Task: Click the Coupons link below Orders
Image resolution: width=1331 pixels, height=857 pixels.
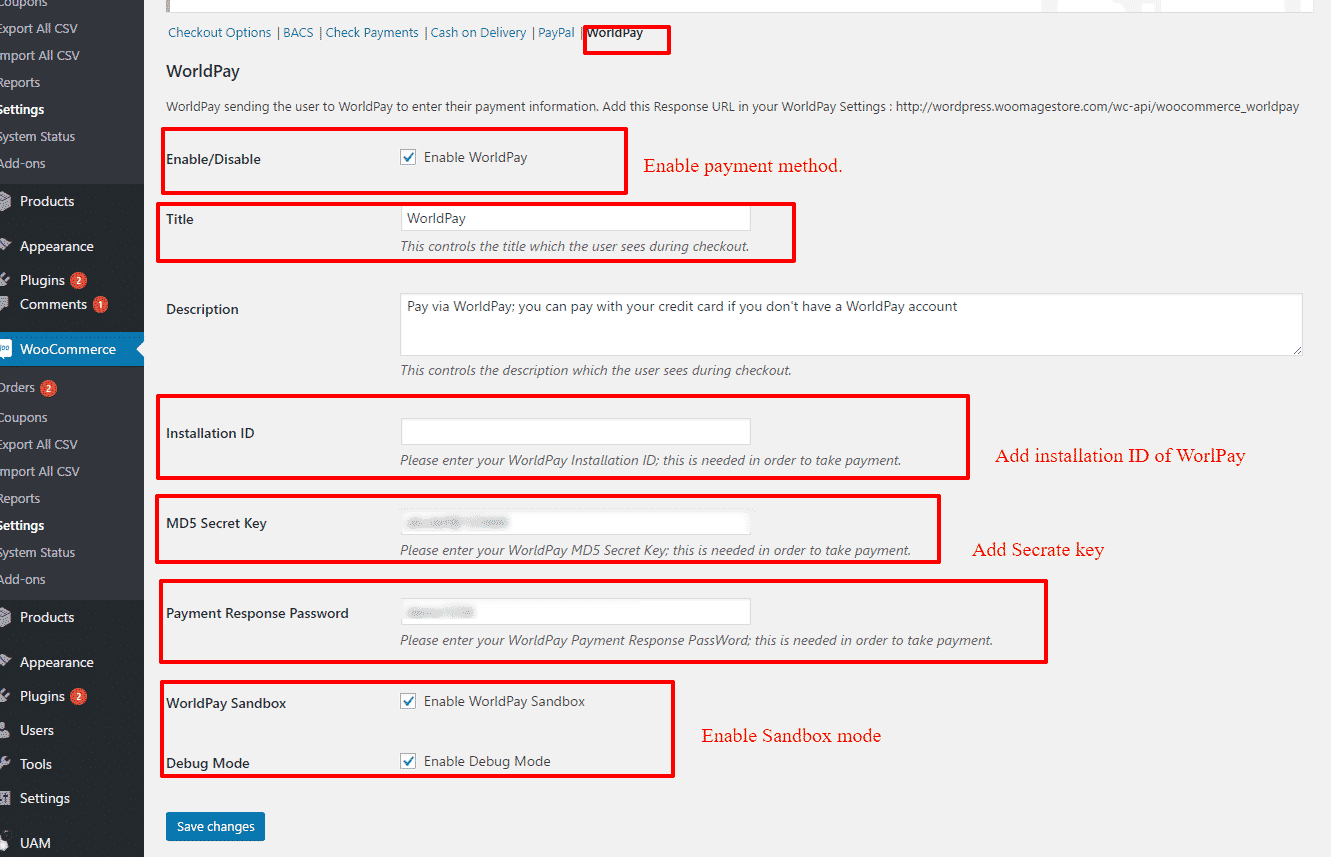Action: pos(23,418)
